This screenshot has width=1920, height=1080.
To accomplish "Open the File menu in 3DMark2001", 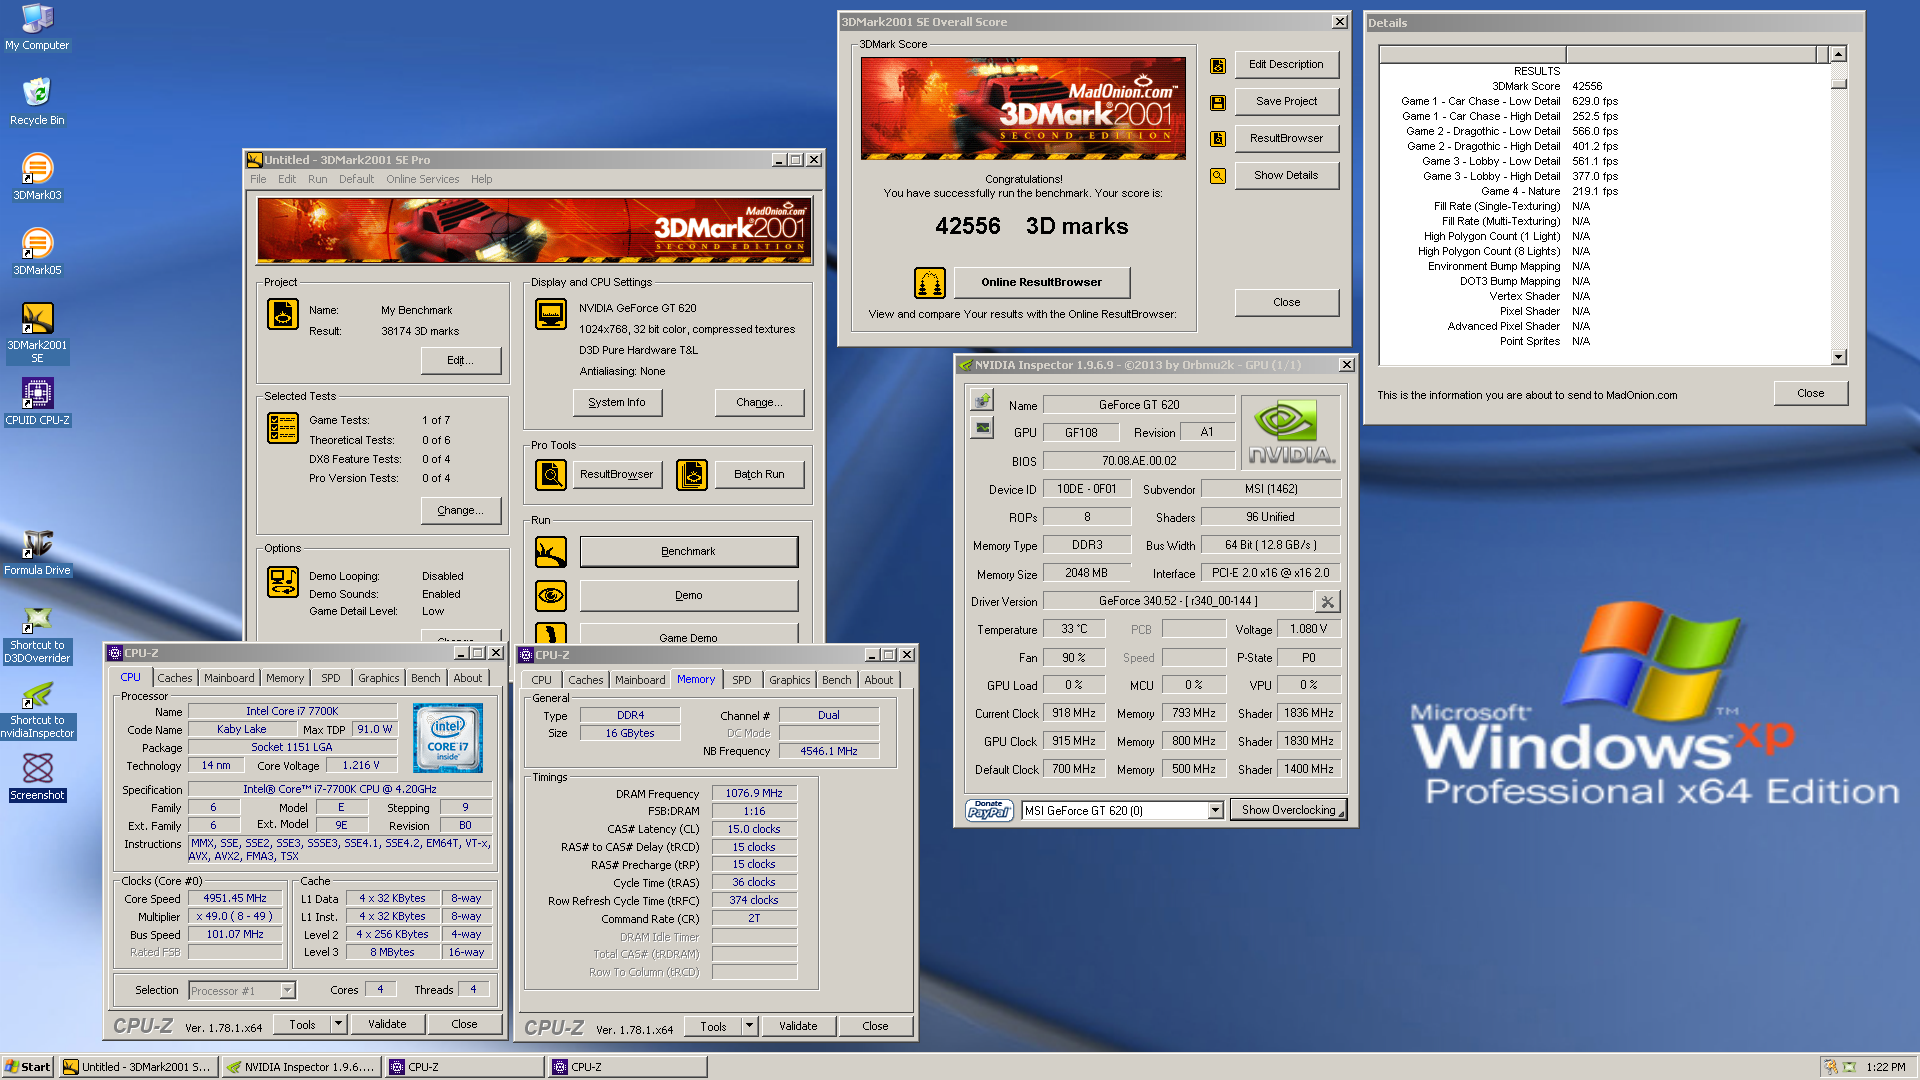I will point(258,179).
